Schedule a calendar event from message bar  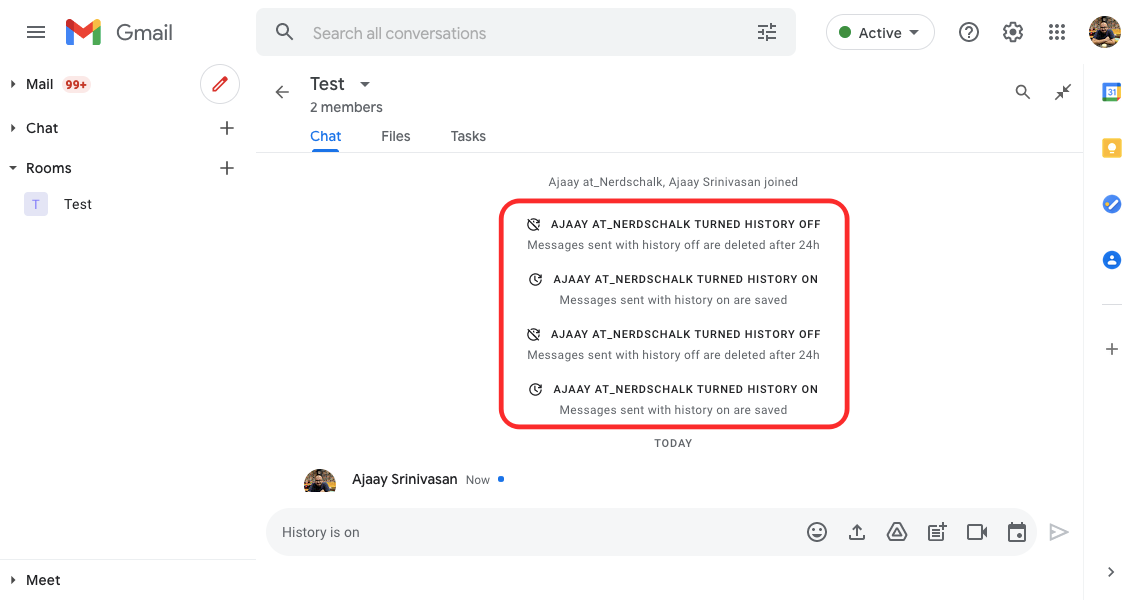(x=1017, y=532)
